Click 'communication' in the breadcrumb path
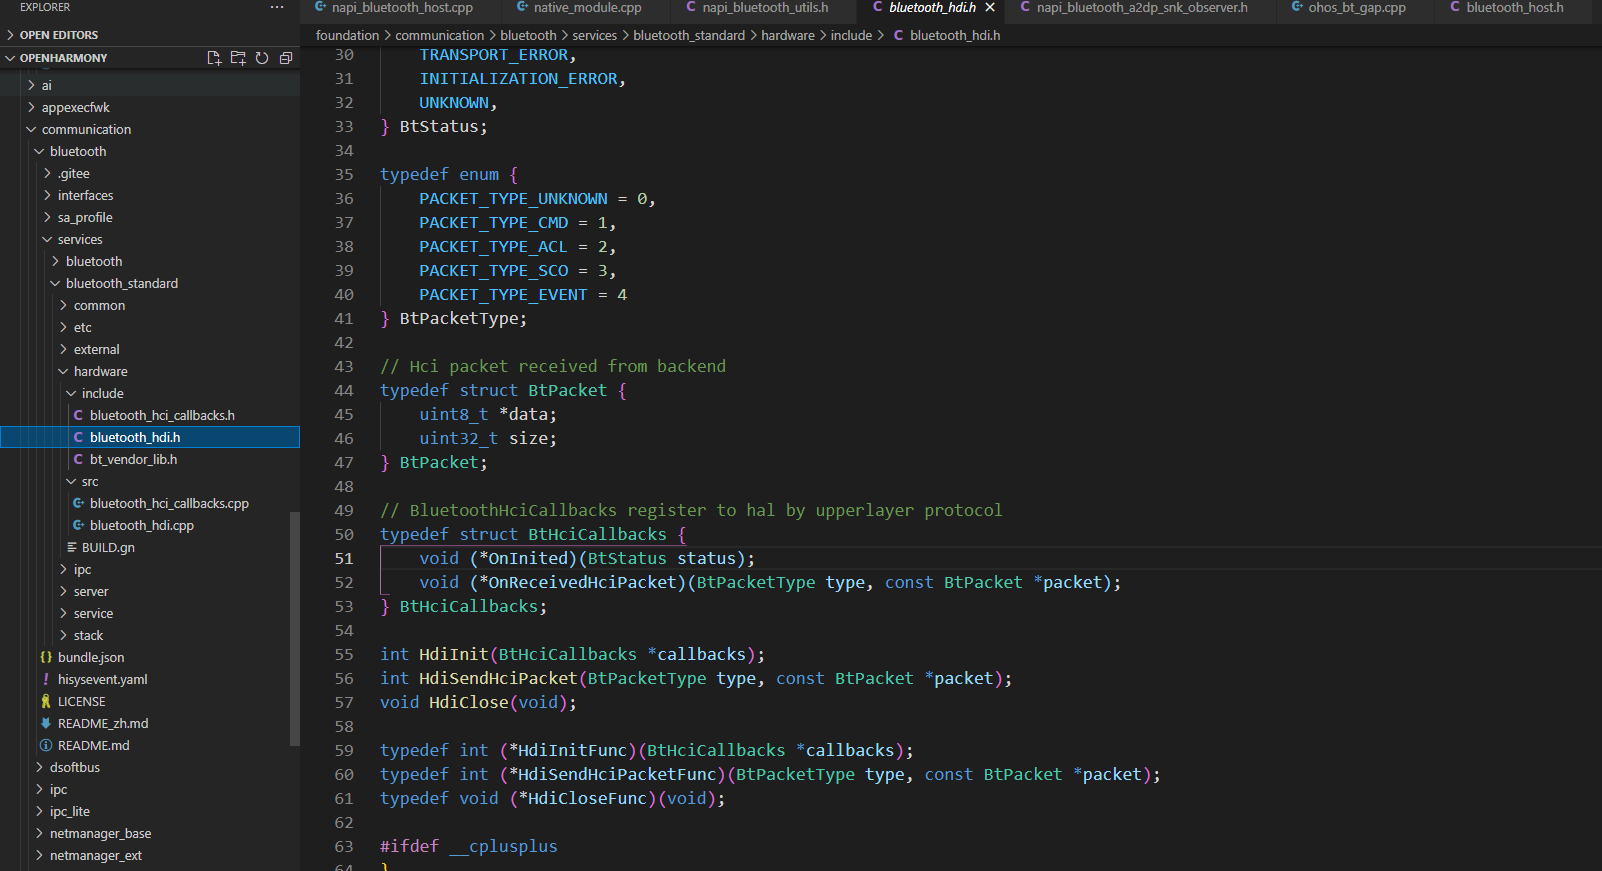This screenshot has height=871, width=1602. pos(439,35)
